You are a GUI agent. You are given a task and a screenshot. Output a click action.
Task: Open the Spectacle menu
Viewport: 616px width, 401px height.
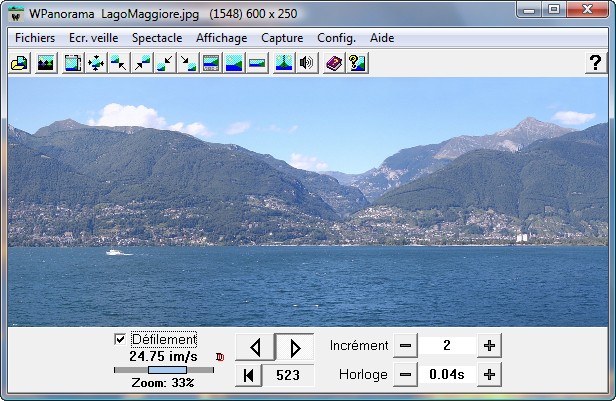pyautogui.click(x=157, y=38)
